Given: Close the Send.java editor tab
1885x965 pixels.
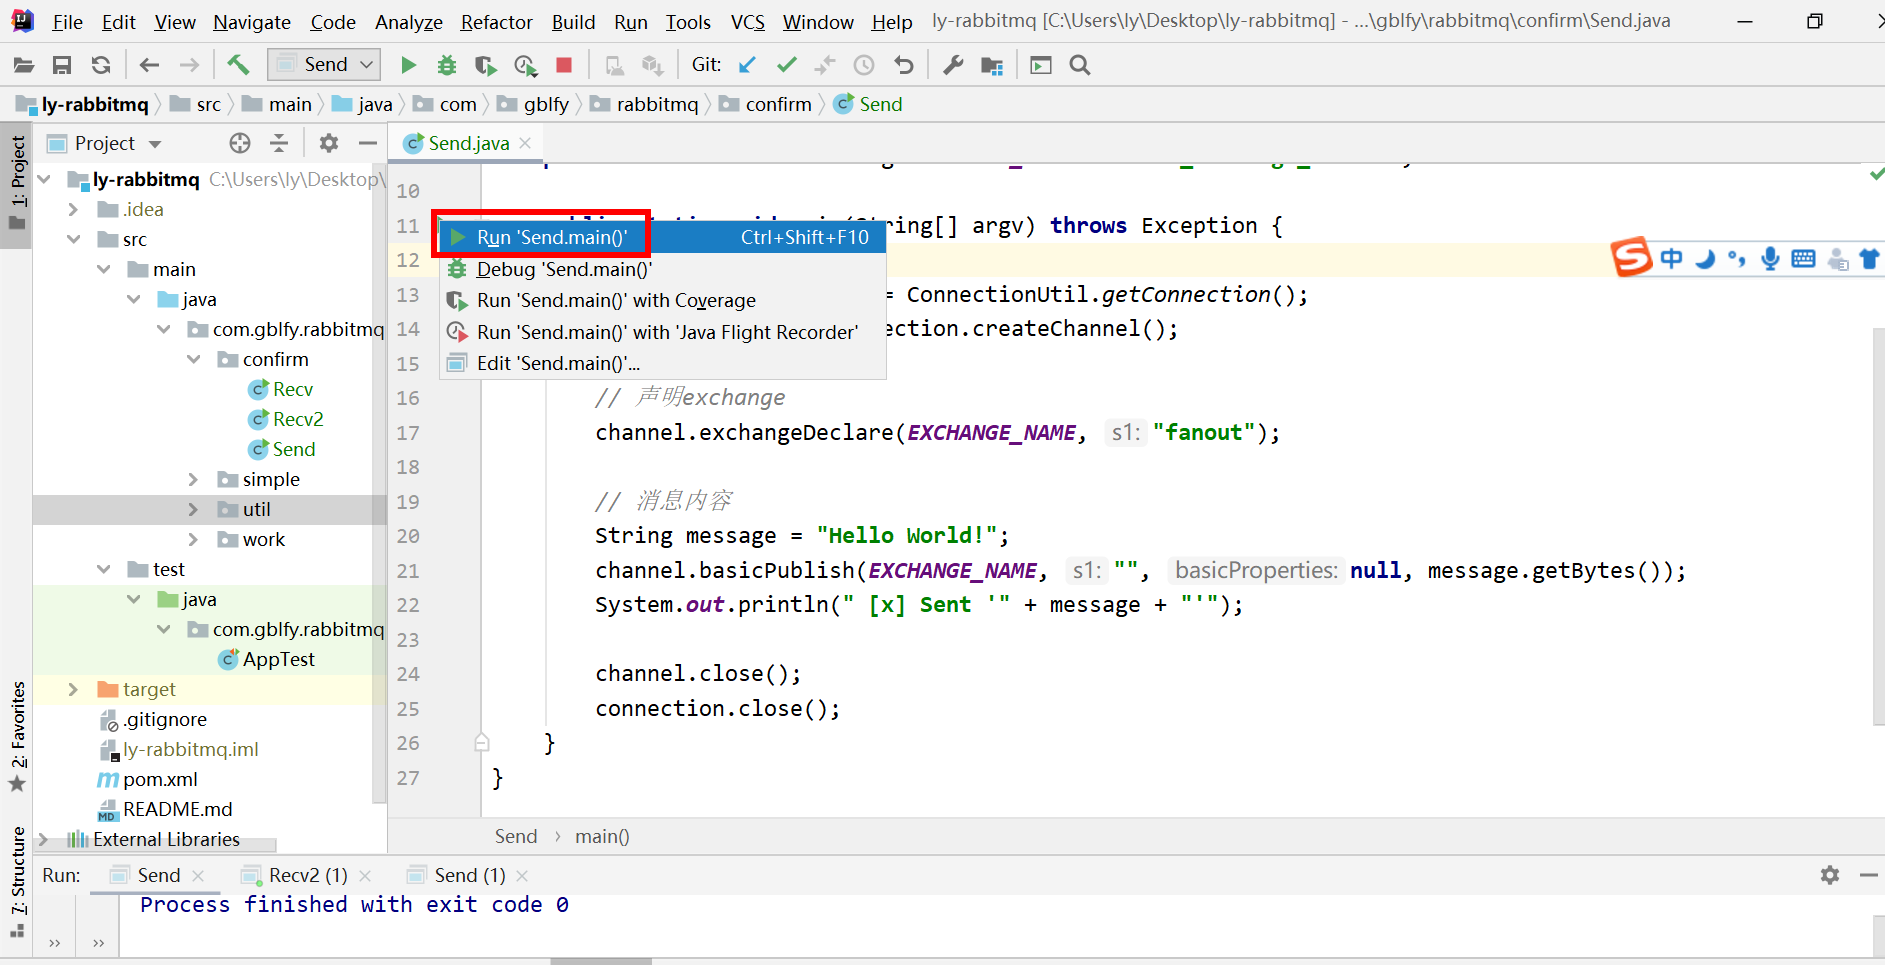Looking at the screenshot, I should tap(525, 143).
